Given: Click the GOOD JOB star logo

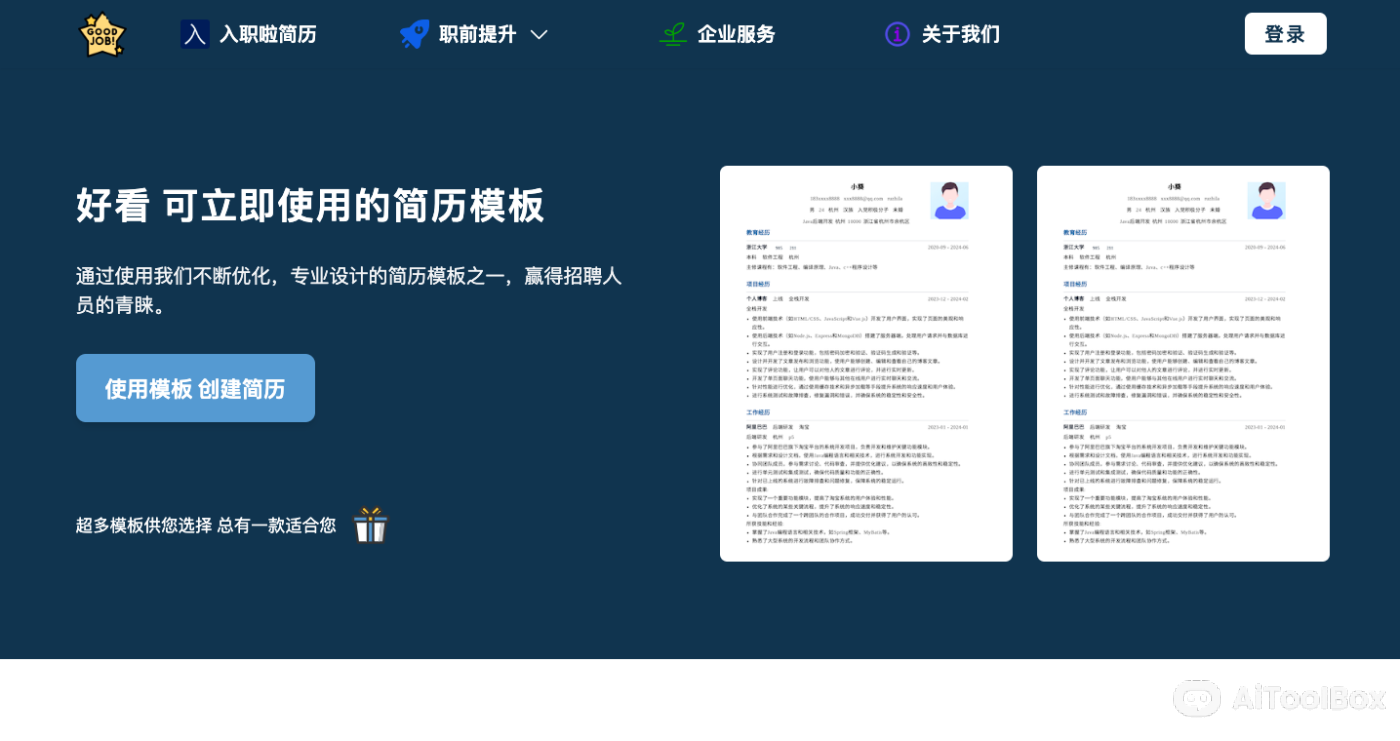Looking at the screenshot, I should pyautogui.click(x=102, y=33).
